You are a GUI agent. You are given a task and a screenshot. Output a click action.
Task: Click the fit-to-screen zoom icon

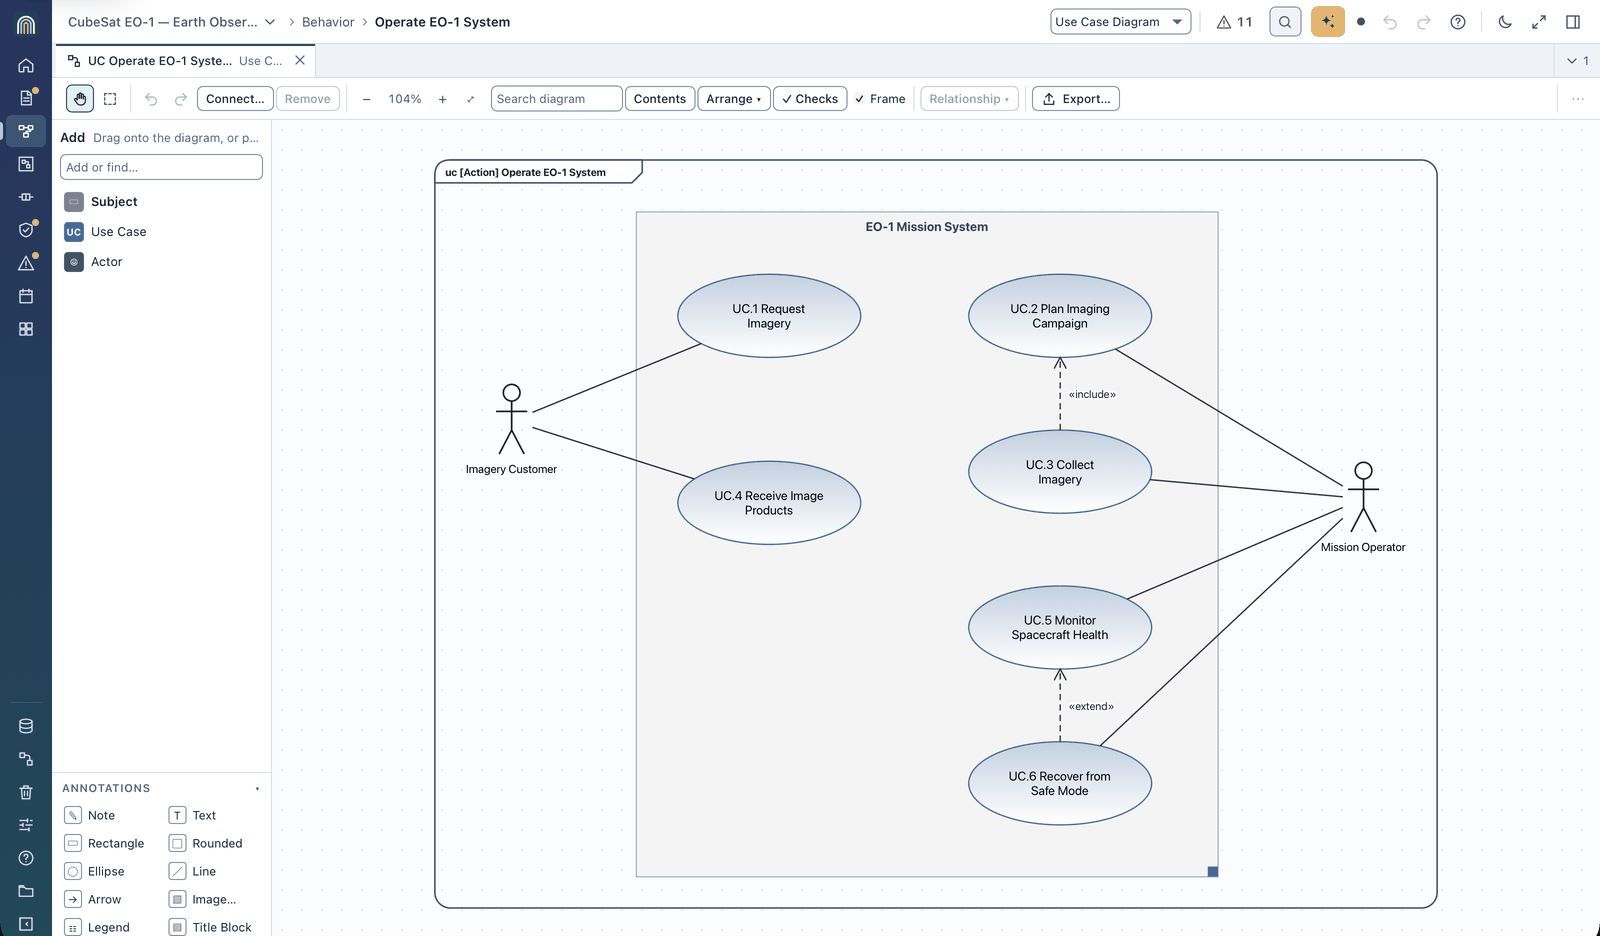[x=471, y=99]
